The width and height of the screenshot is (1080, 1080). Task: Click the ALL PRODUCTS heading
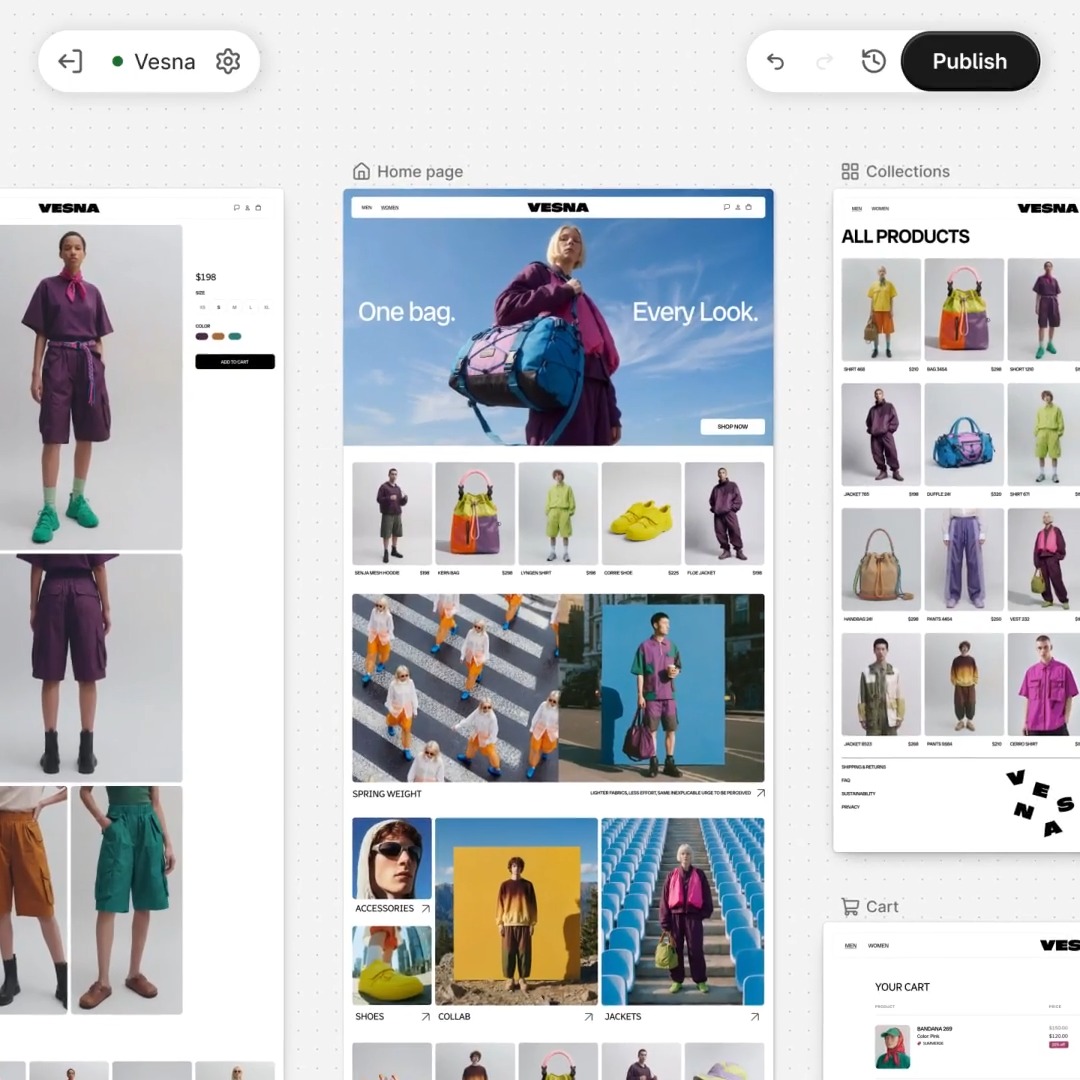coord(905,236)
